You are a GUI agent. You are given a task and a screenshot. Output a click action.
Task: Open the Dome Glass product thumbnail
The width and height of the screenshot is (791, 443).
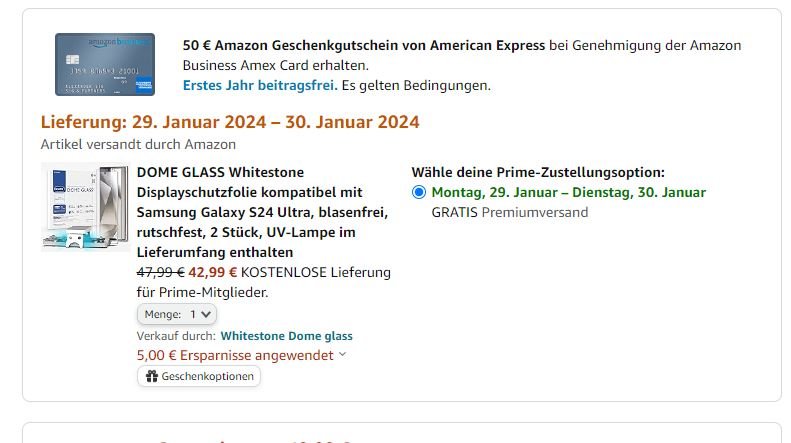click(85, 205)
